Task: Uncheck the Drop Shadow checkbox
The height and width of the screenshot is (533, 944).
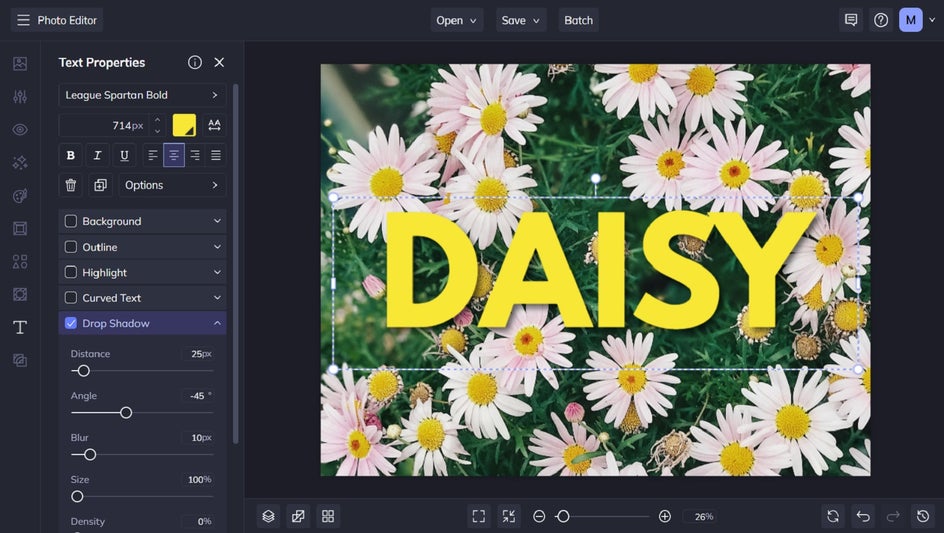Action: point(71,323)
